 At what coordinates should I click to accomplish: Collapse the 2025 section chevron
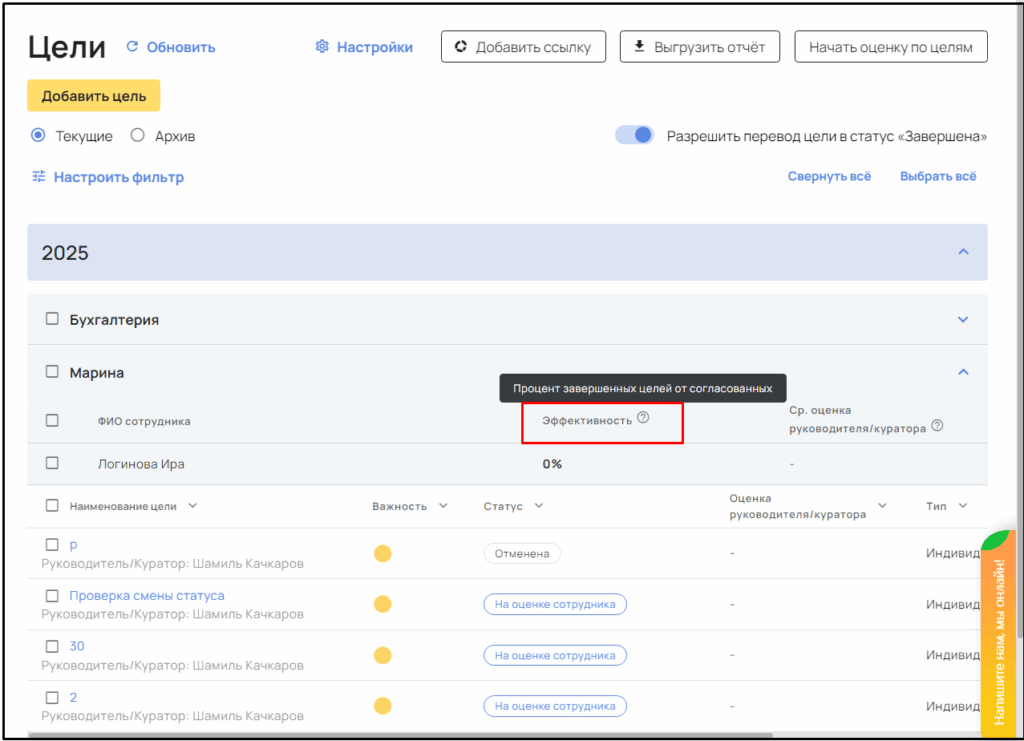963,252
